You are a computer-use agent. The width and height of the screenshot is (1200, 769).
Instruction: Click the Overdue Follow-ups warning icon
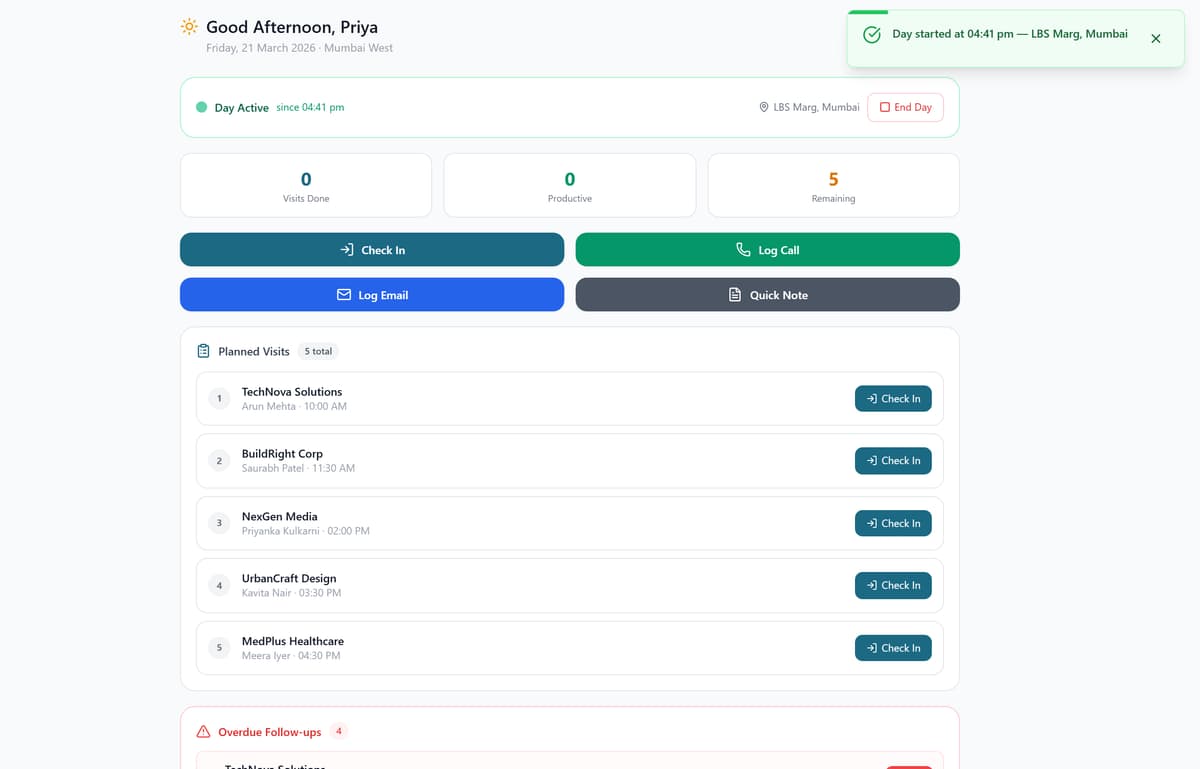(x=204, y=732)
